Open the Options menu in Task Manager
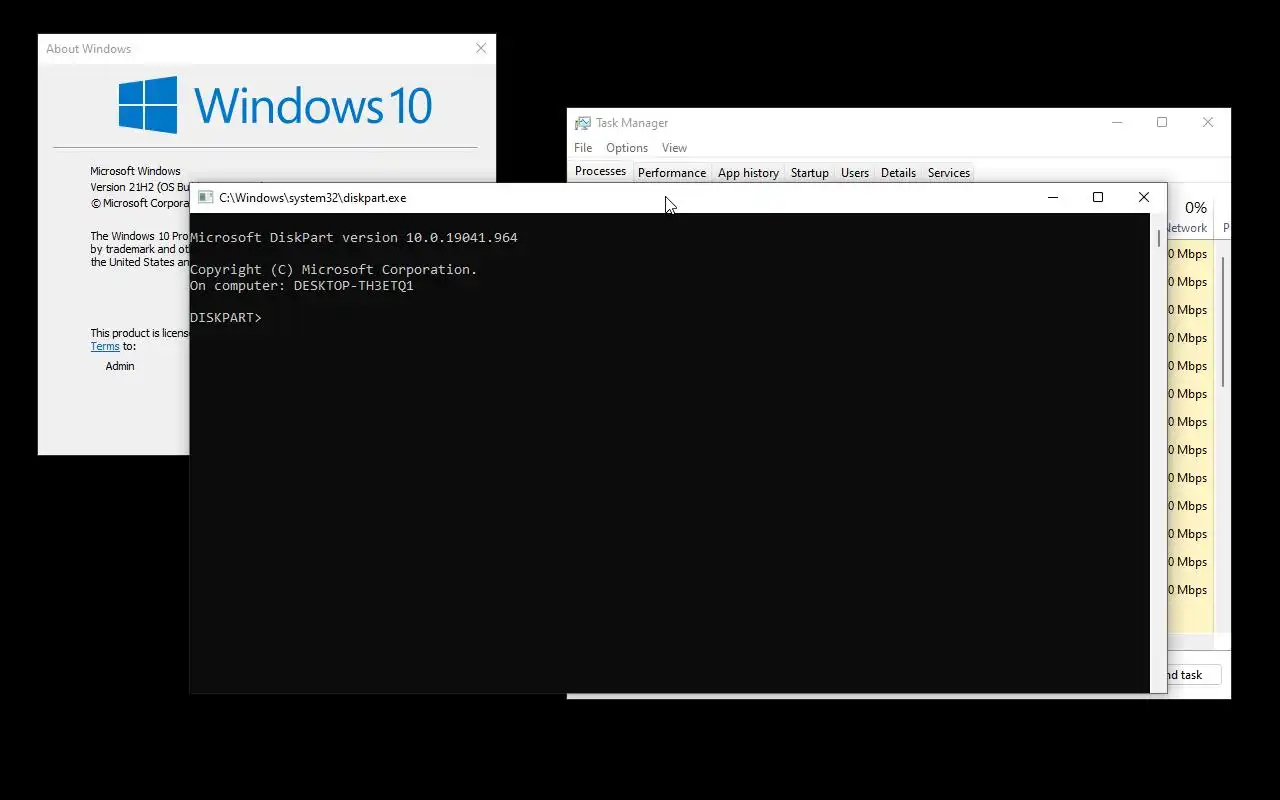Screen dimensions: 1280x800 click(627, 148)
